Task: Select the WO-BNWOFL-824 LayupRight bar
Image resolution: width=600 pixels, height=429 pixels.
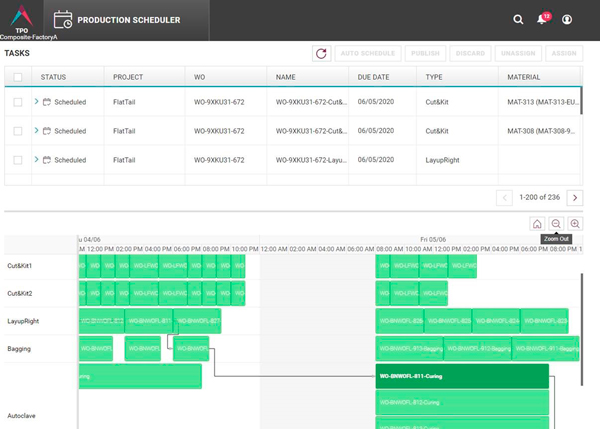Action: coord(496,321)
